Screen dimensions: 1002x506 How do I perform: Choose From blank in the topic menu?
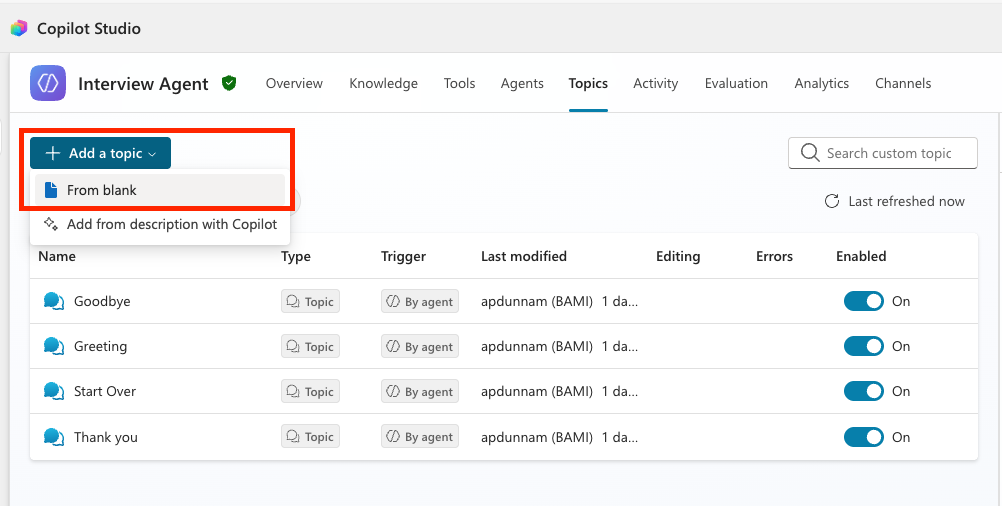coord(101,190)
